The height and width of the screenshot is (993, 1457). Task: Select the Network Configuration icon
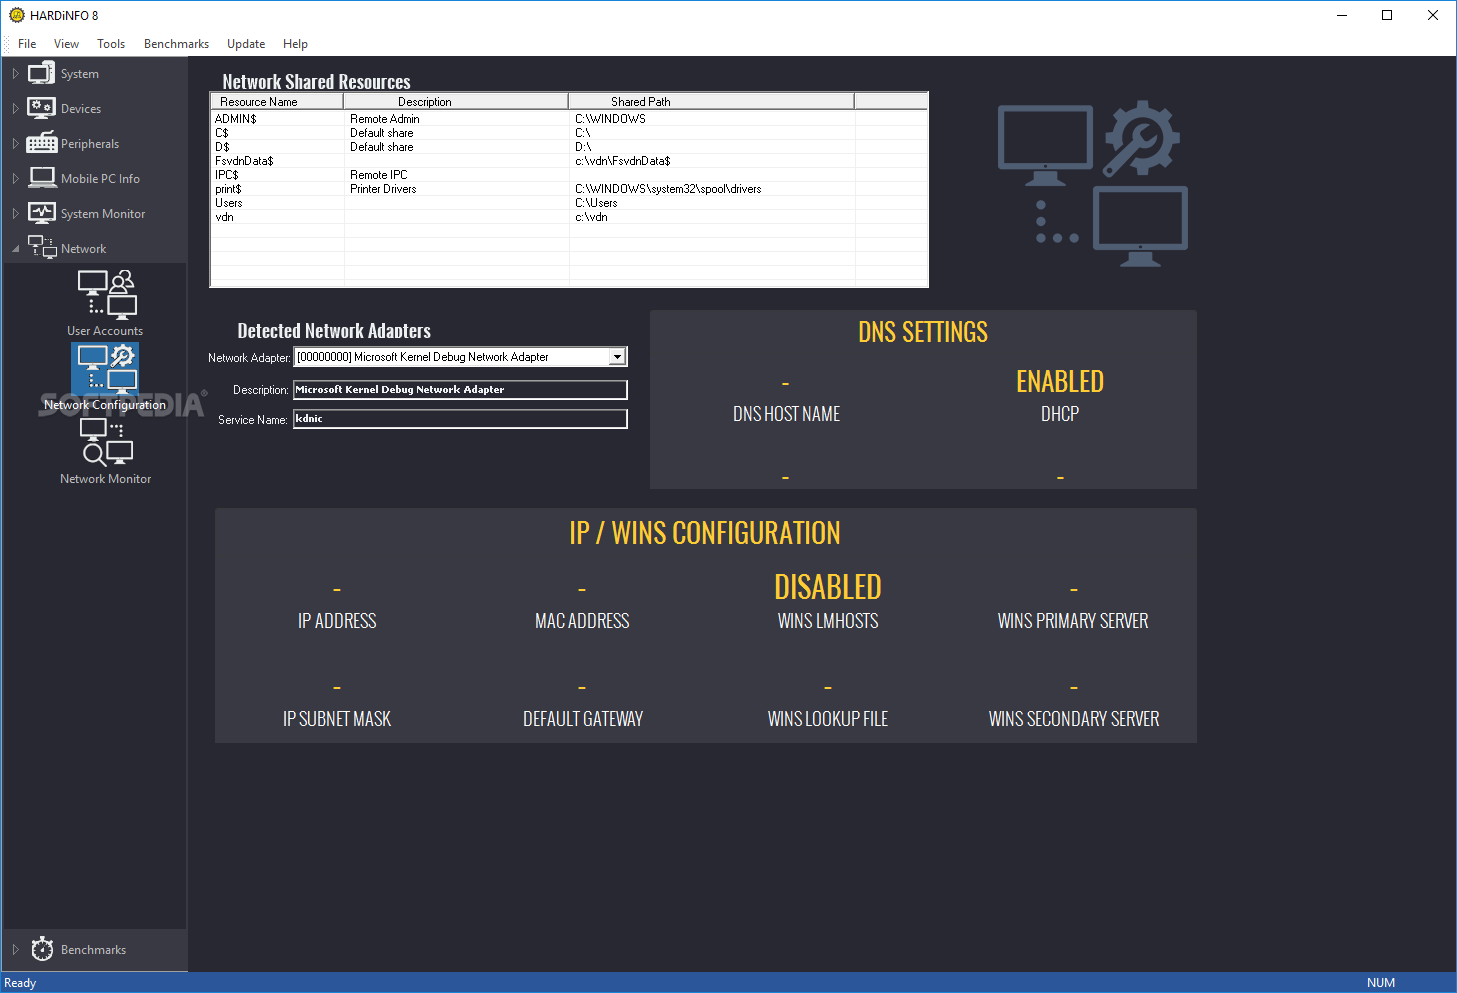[106, 368]
